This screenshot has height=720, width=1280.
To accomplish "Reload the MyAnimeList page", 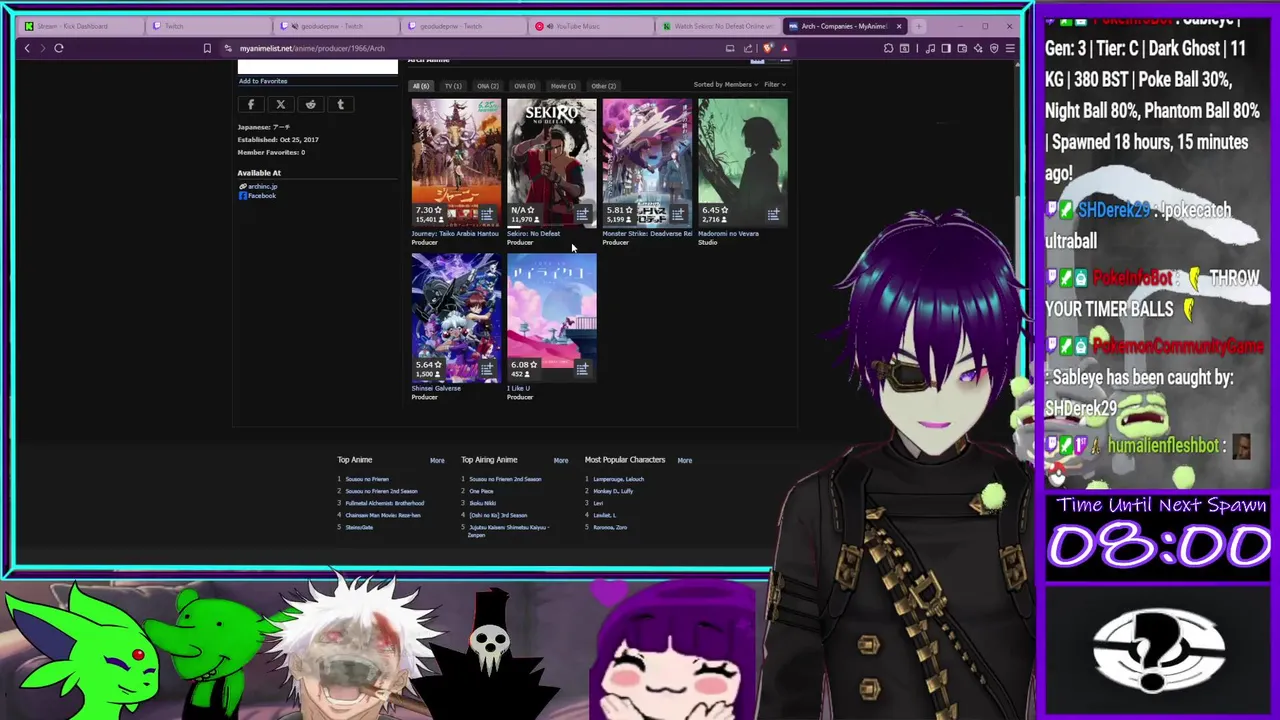I will [x=59, y=48].
